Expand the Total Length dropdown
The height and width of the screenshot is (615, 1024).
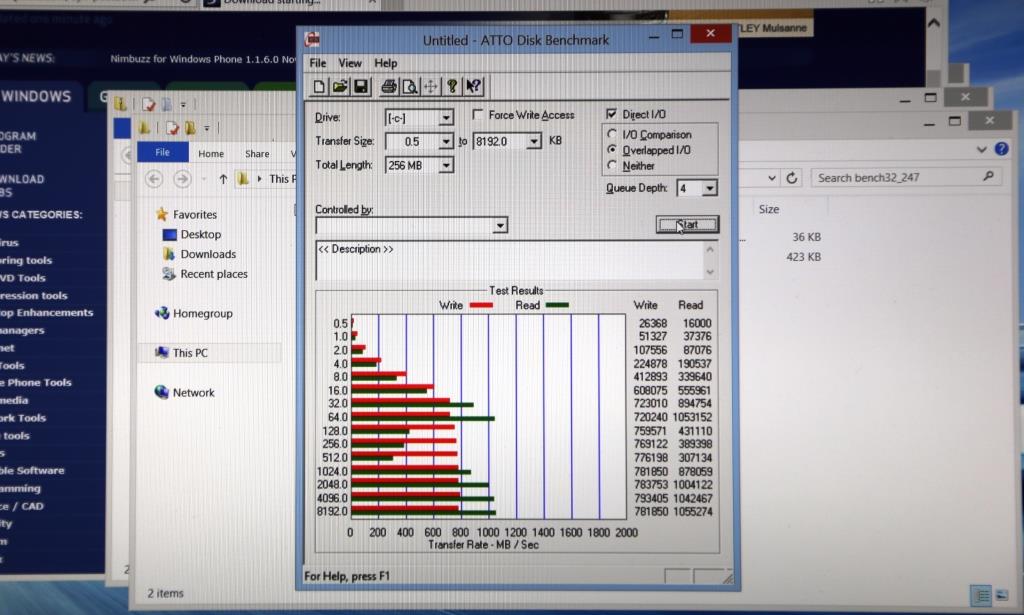coord(446,165)
